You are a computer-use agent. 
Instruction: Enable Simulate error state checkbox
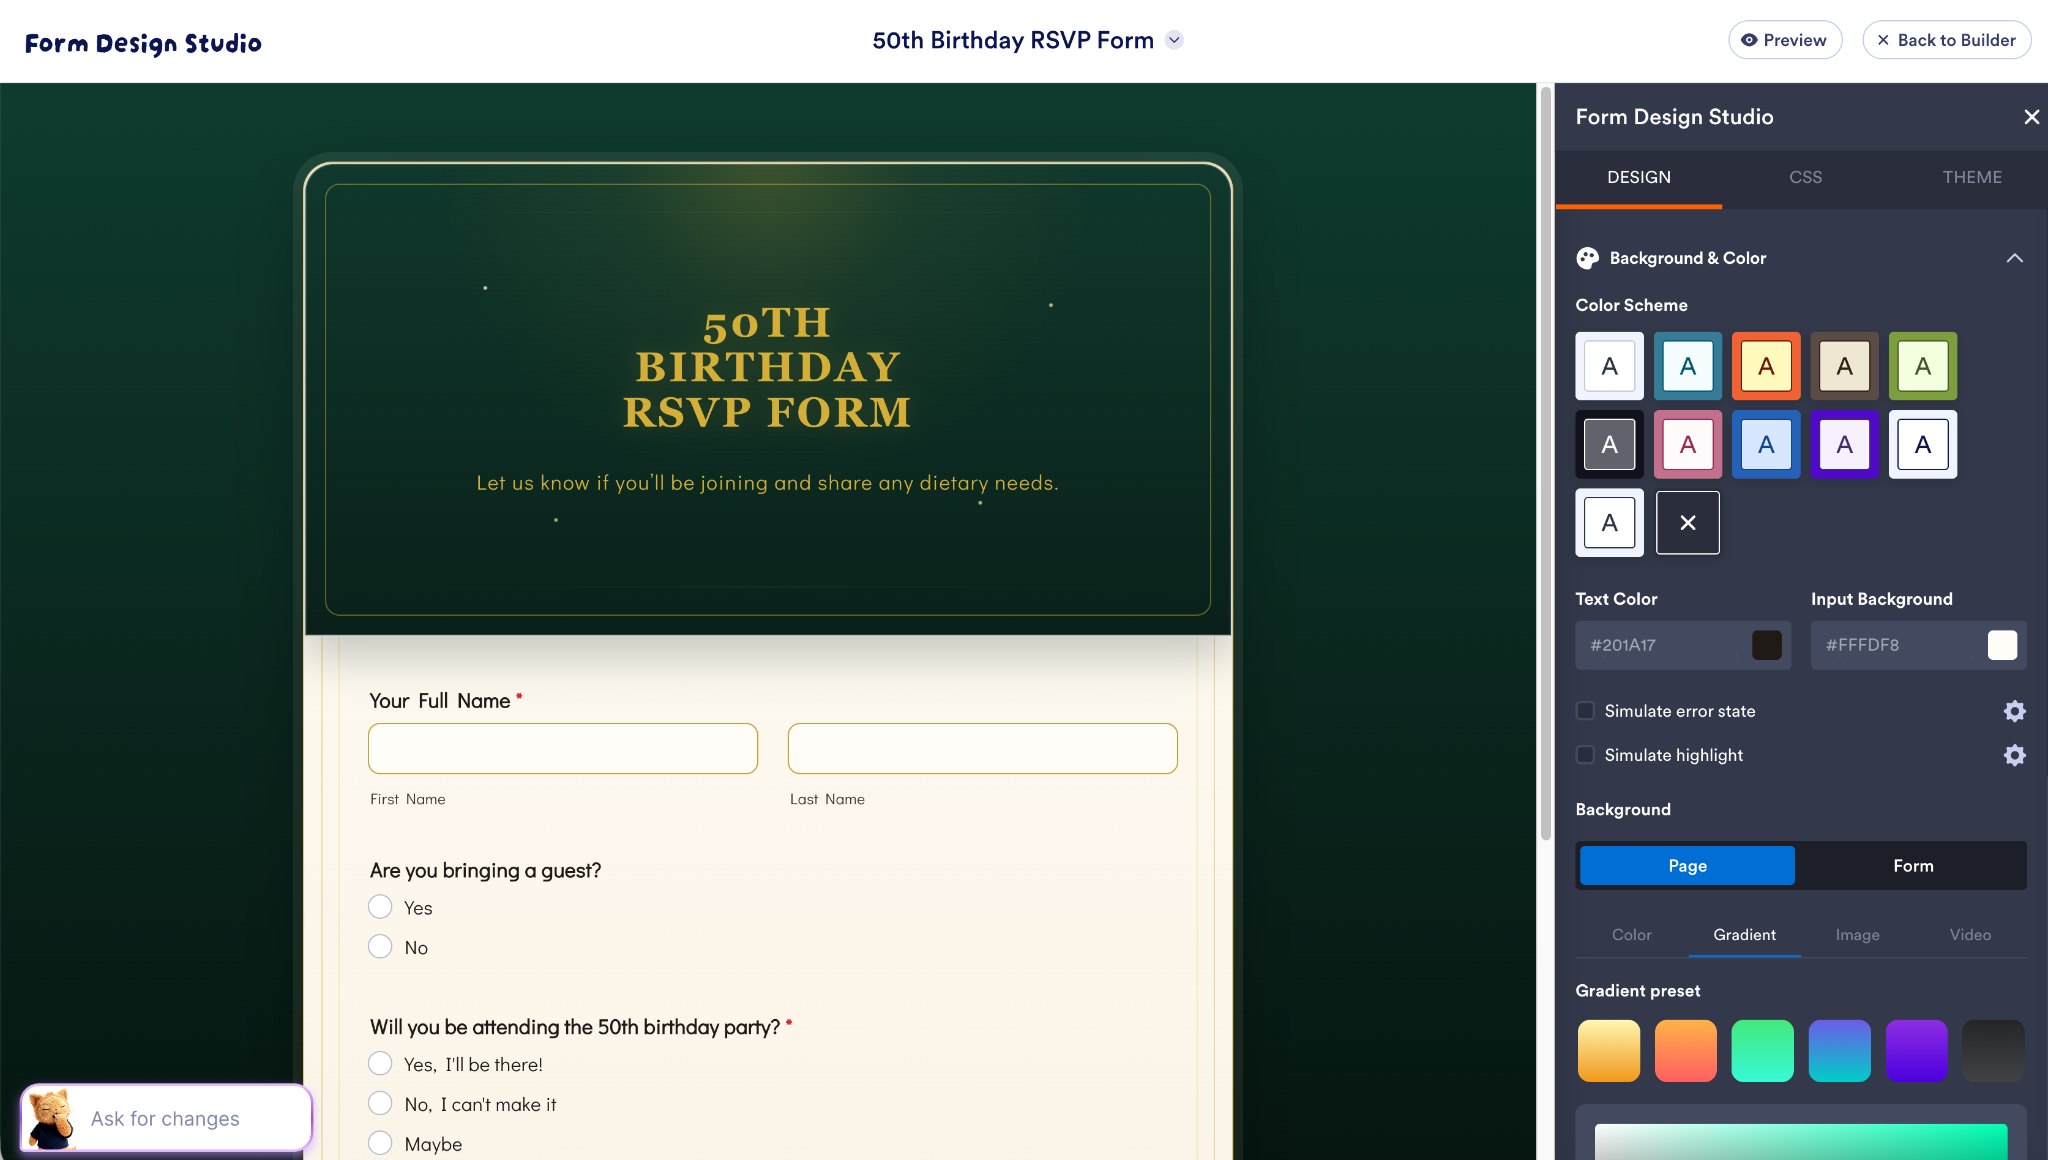[1585, 711]
